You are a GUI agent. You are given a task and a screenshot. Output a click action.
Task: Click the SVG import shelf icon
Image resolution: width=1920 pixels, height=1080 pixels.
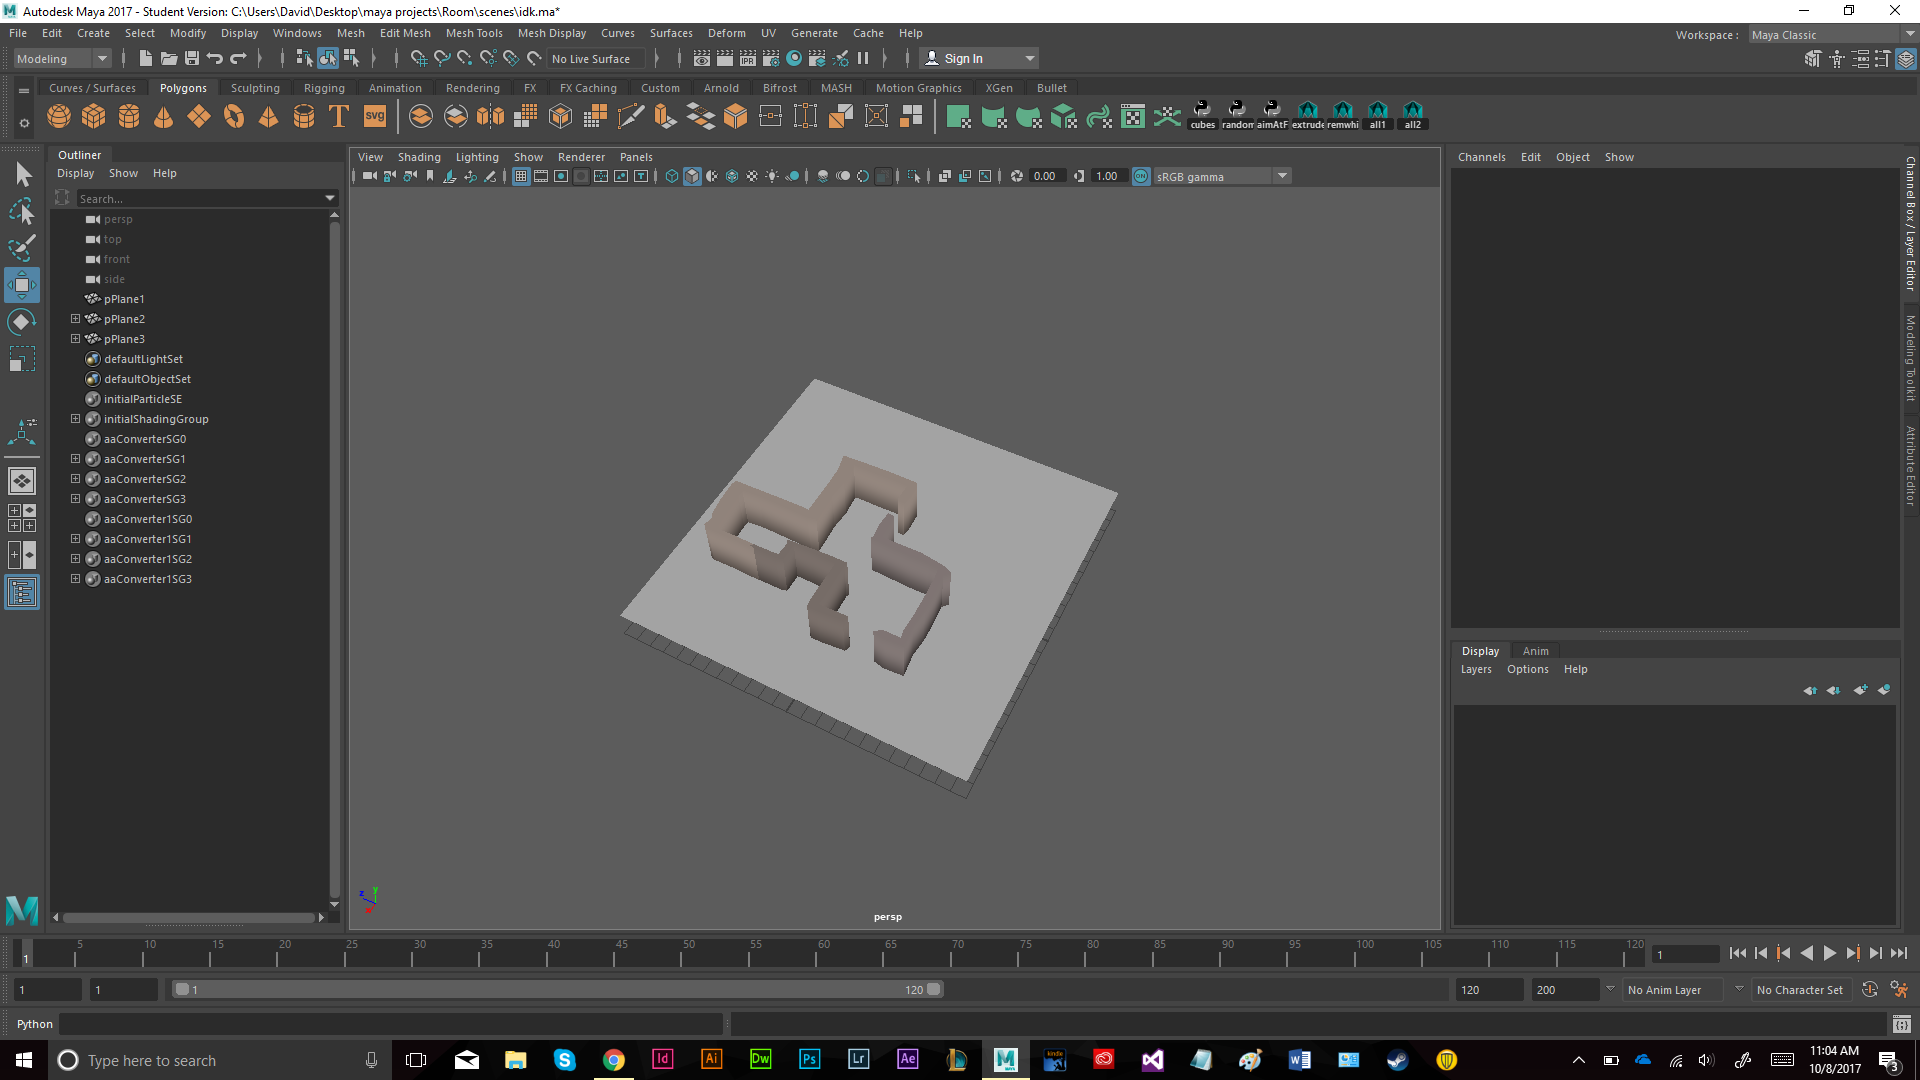(375, 117)
